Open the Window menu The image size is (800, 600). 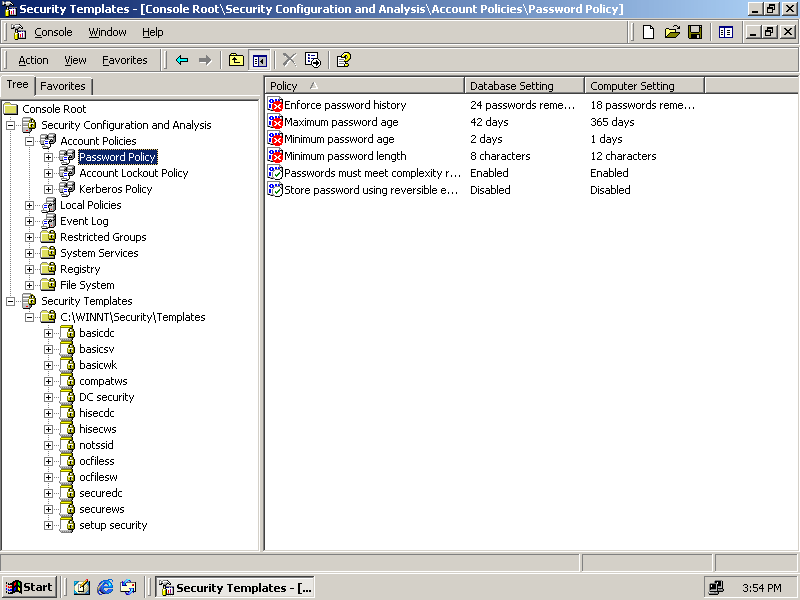tap(107, 32)
